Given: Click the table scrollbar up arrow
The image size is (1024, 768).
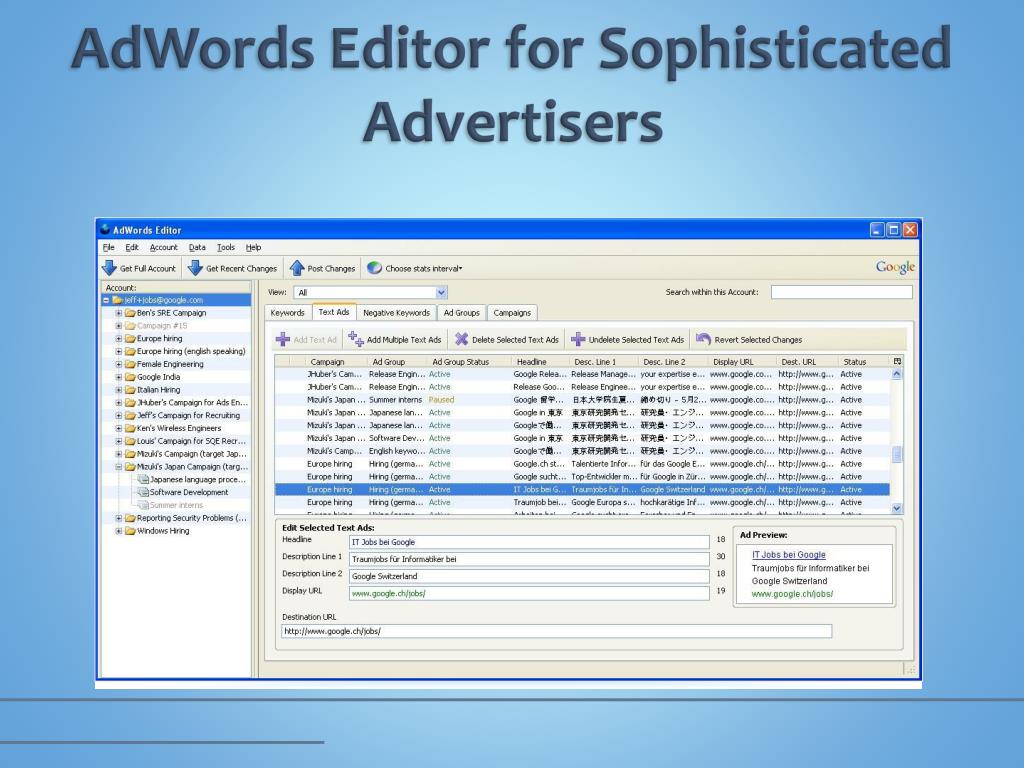Looking at the screenshot, I should (897, 374).
